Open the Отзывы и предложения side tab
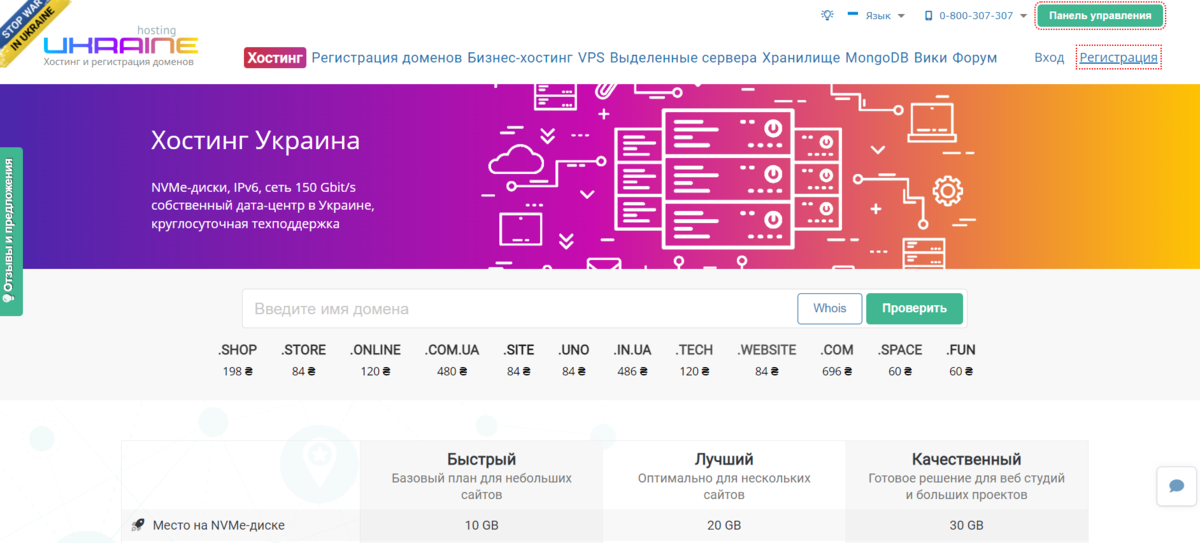Viewport: 1200px width, 543px height. point(10,231)
